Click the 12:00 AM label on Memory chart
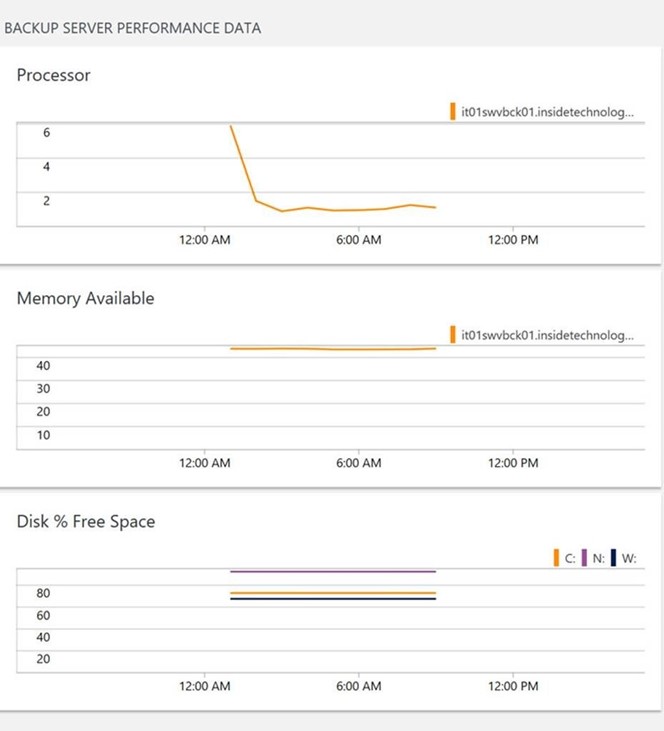Viewport: 664px width, 731px height. [205, 463]
